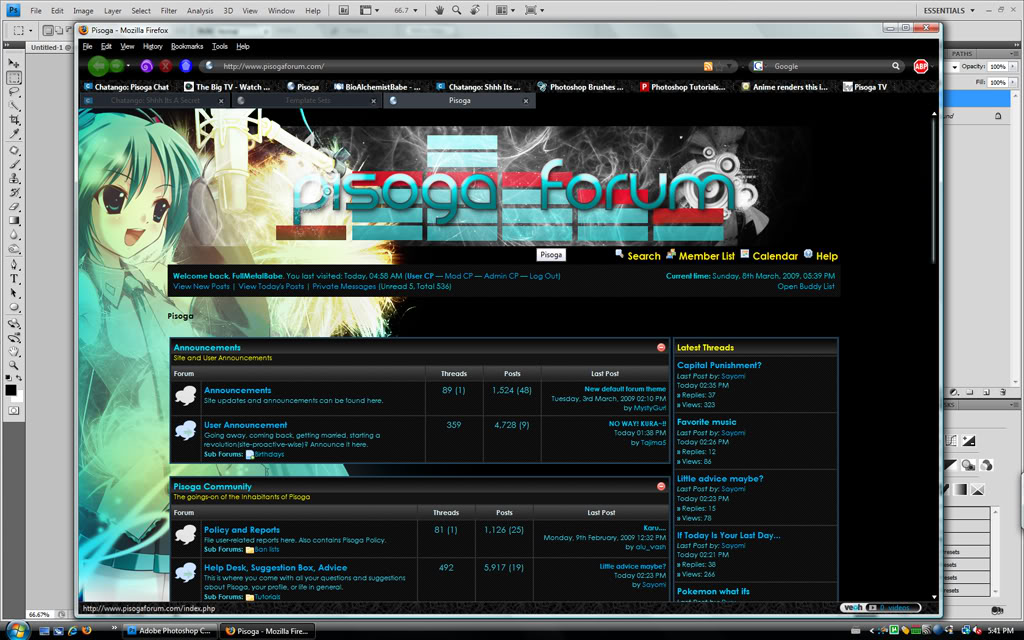Switch to PATHS panel tab
Screen dimensions: 1024x640
coord(962,54)
